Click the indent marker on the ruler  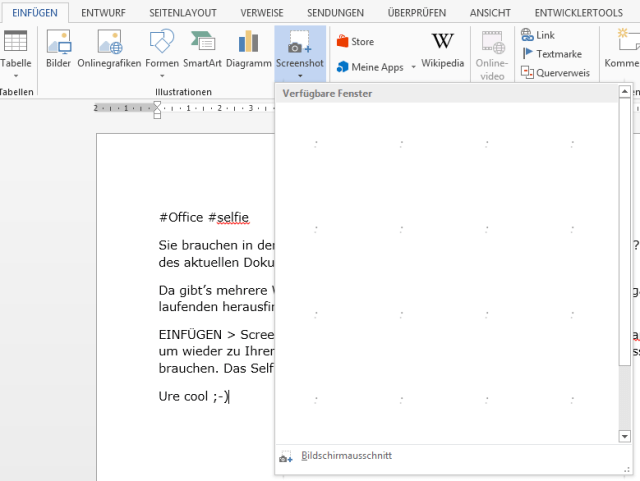(x=157, y=109)
